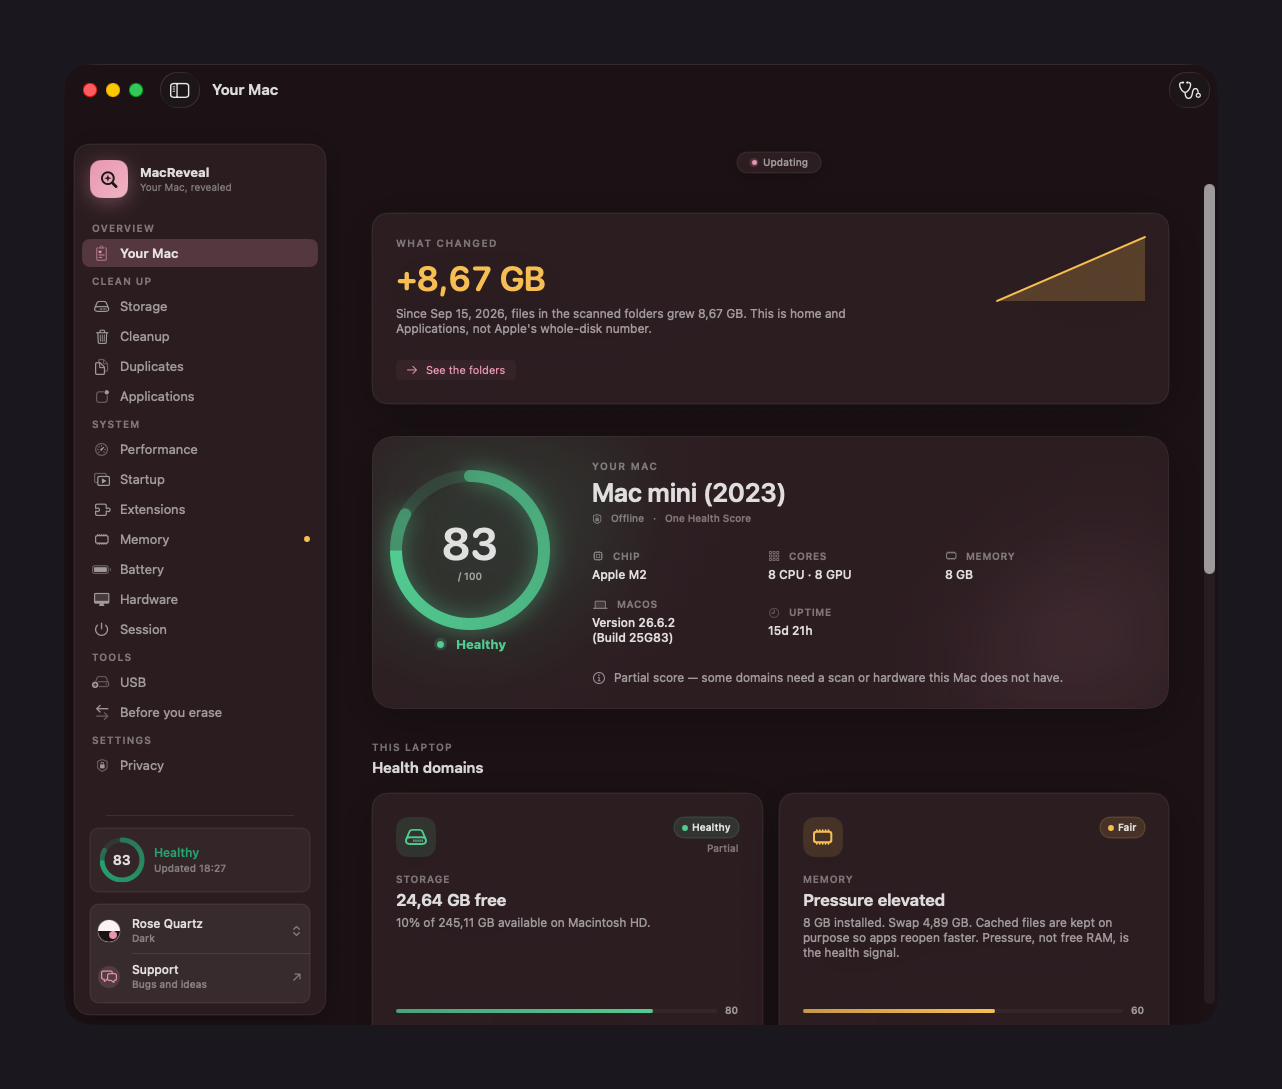Click the Apple M2 chip value
The image size is (1282, 1089).
click(x=620, y=575)
